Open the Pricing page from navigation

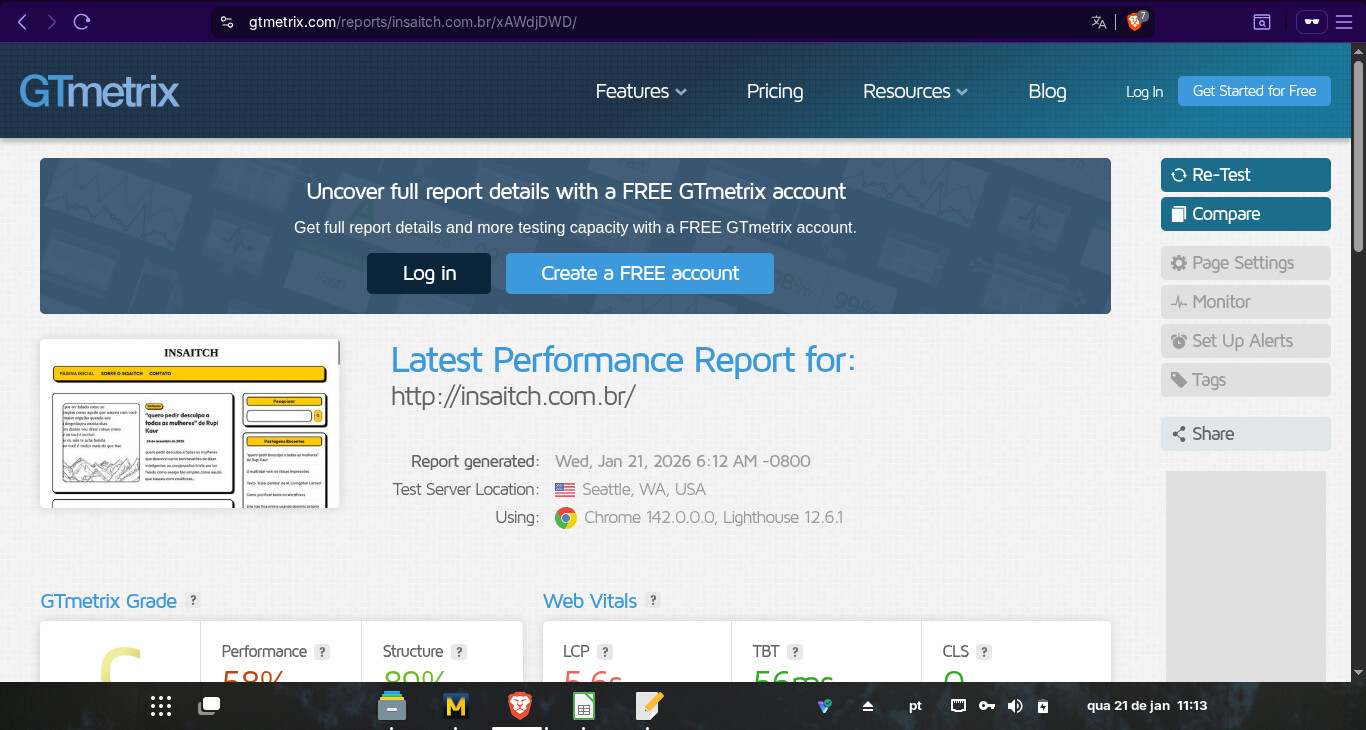tap(775, 91)
